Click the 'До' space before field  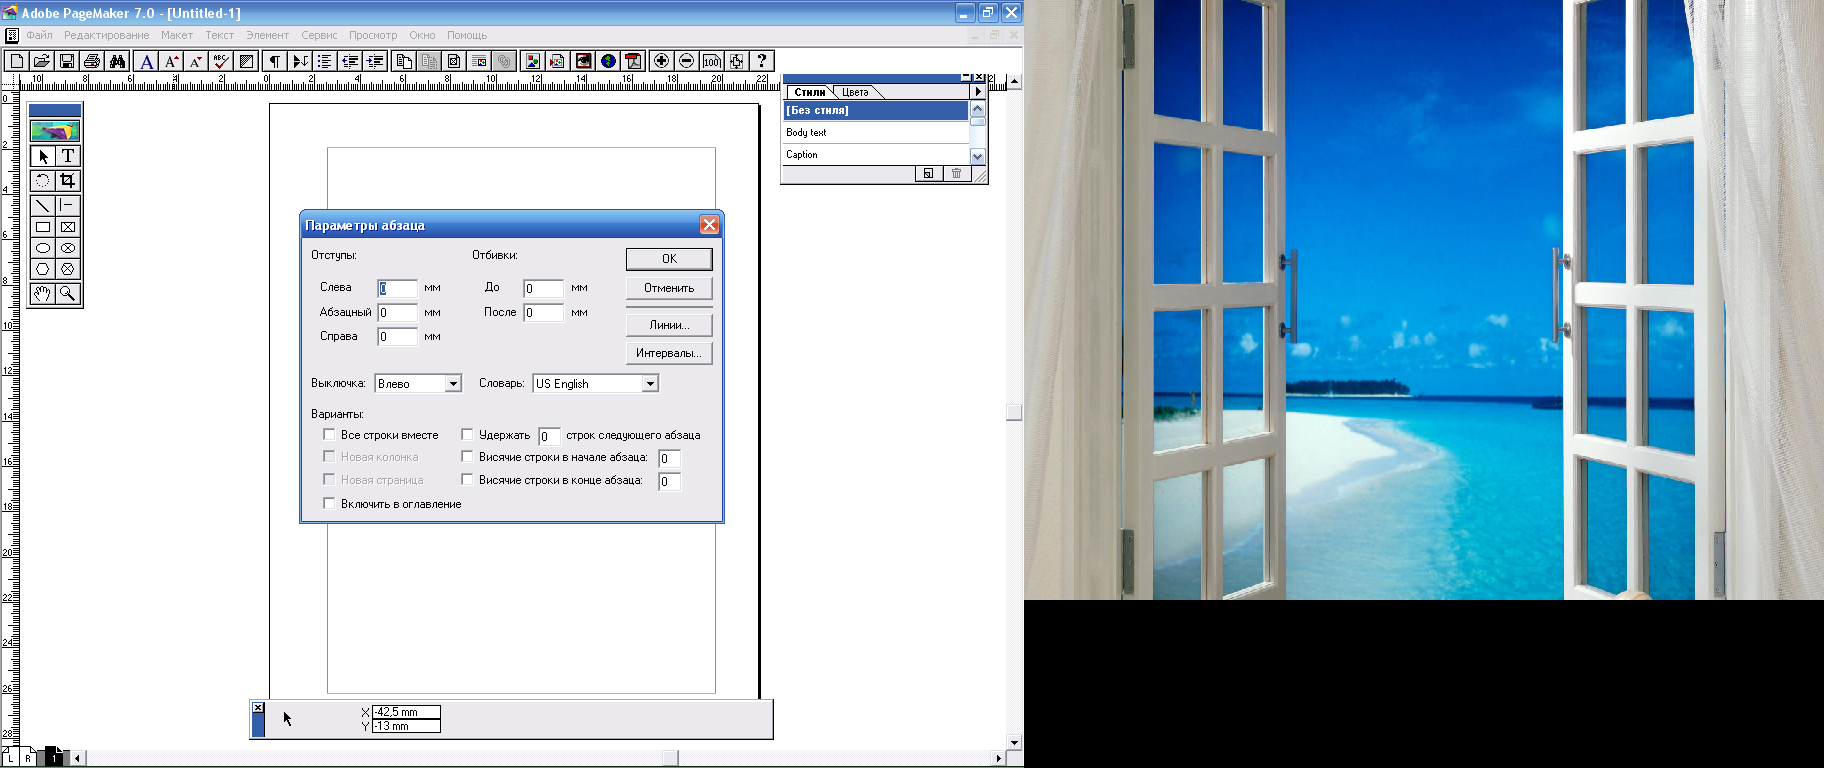coord(543,288)
